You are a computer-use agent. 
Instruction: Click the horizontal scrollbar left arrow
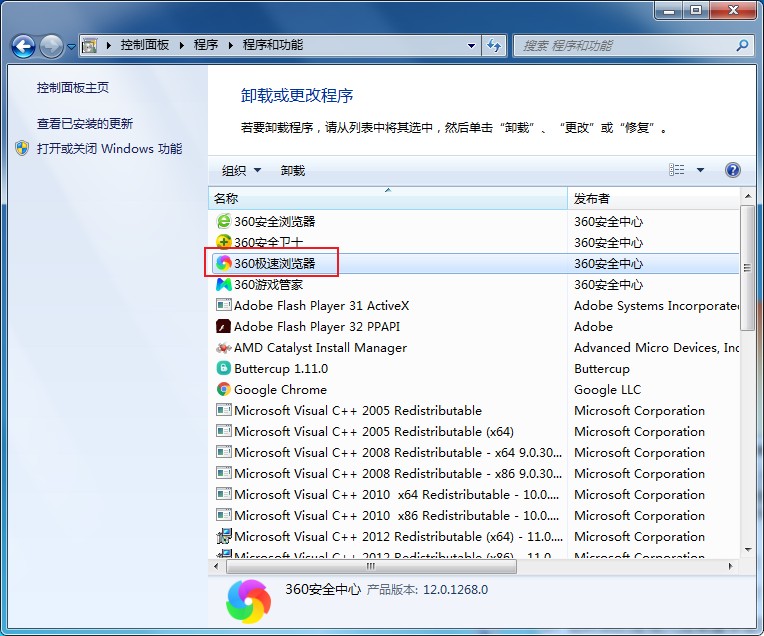point(216,566)
